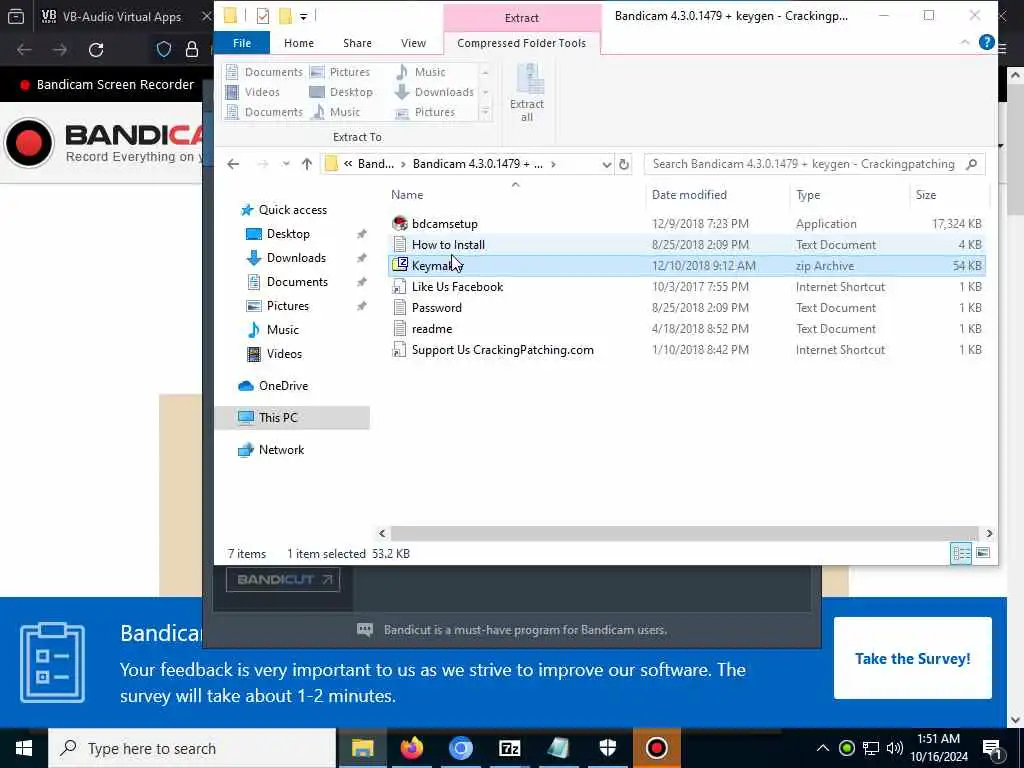Viewport: 1024px width, 768px height.
Task: Expand breadcrumb after Bandicam 4.3.0.1479 folder
Action: click(x=553, y=165)
